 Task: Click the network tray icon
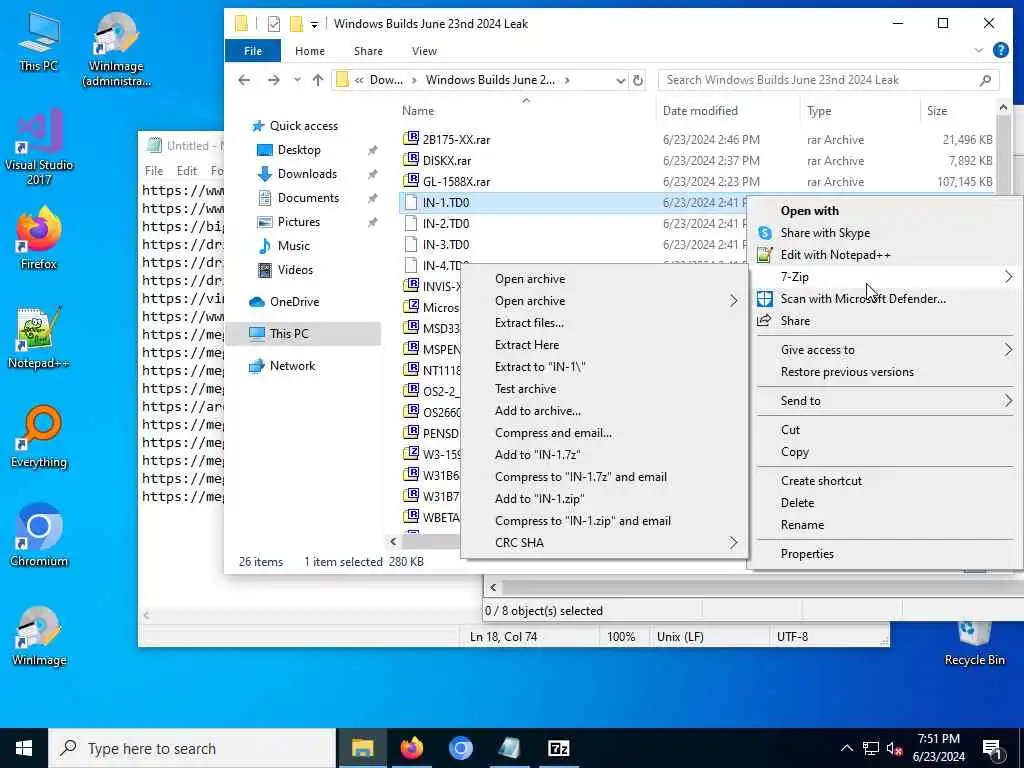pos(871,748)
